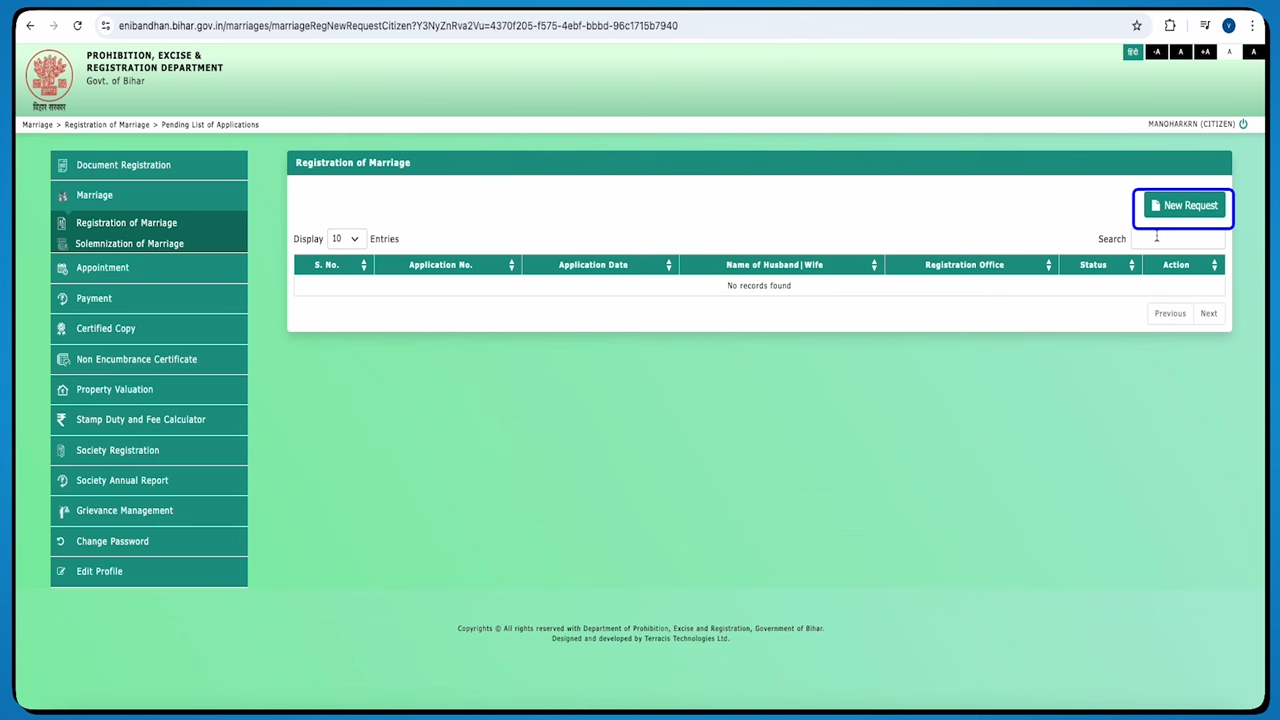The height and width of the screenshot is (720, 1280).
Task: Toggle the Application Date sort order
Action: (668, 264)
